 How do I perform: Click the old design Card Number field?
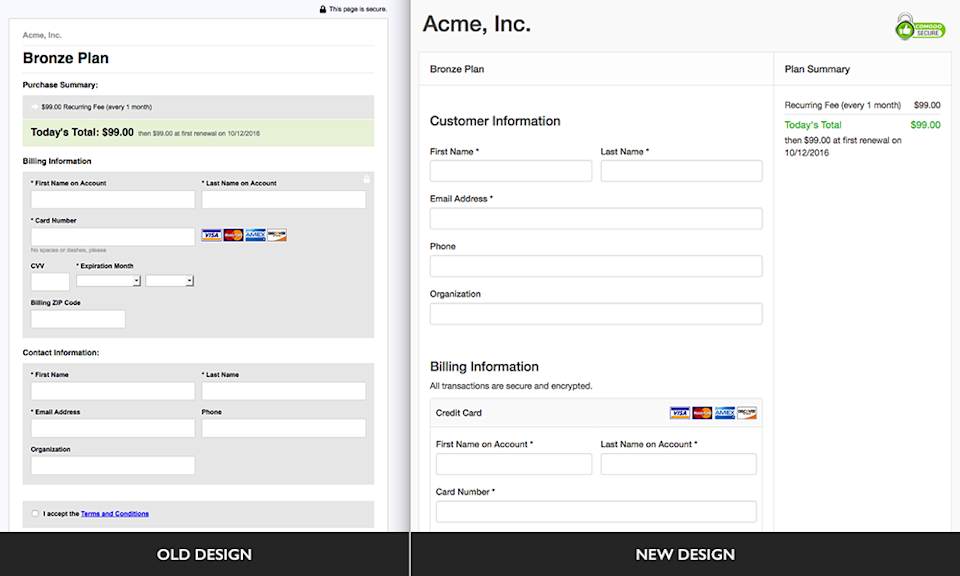tap(113, 237)
